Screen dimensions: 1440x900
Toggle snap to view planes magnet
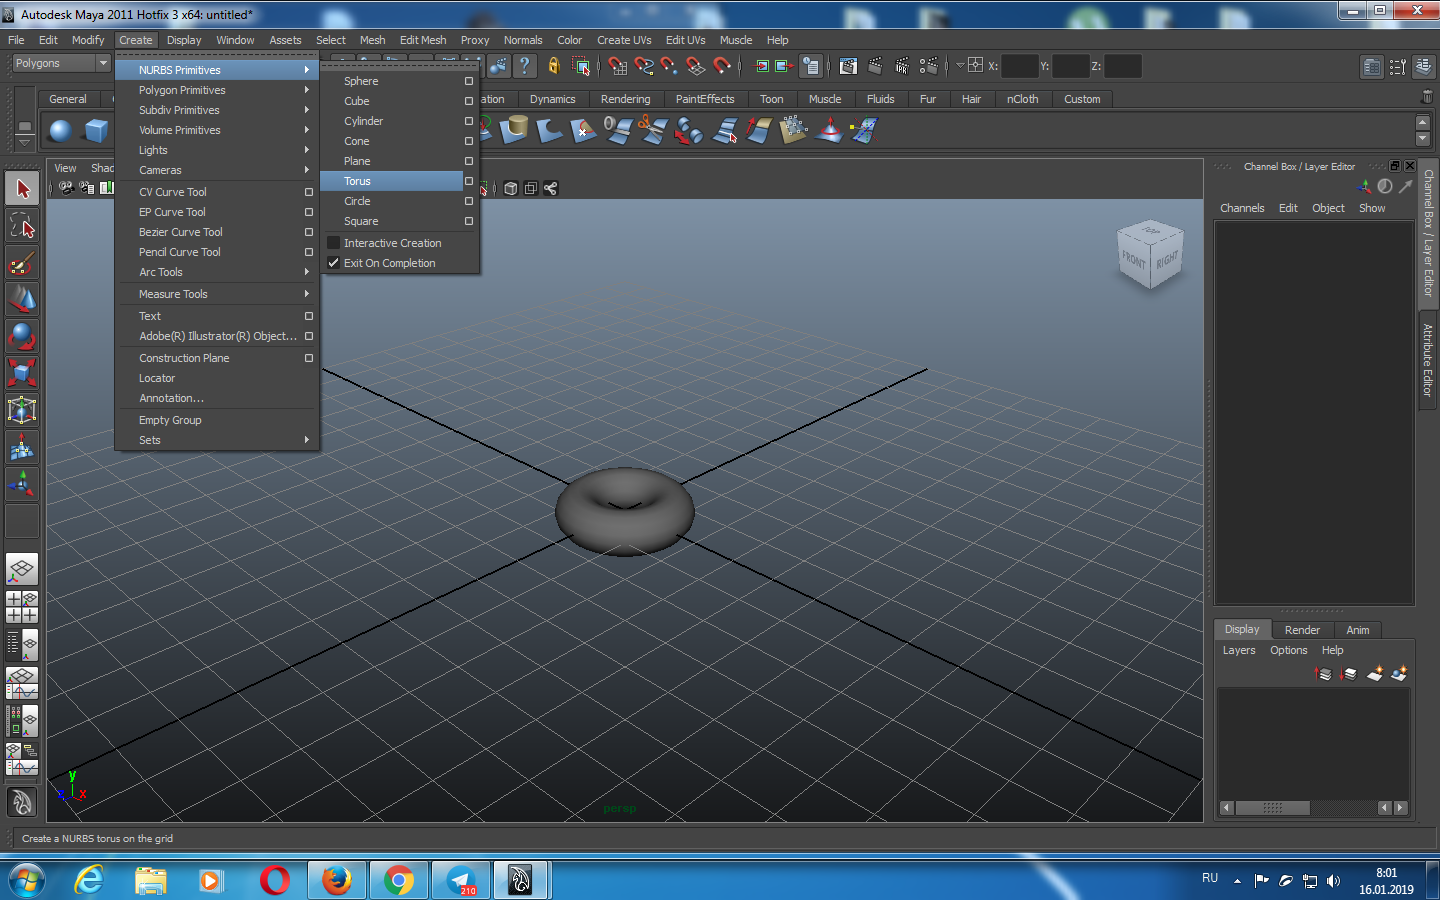696,66
